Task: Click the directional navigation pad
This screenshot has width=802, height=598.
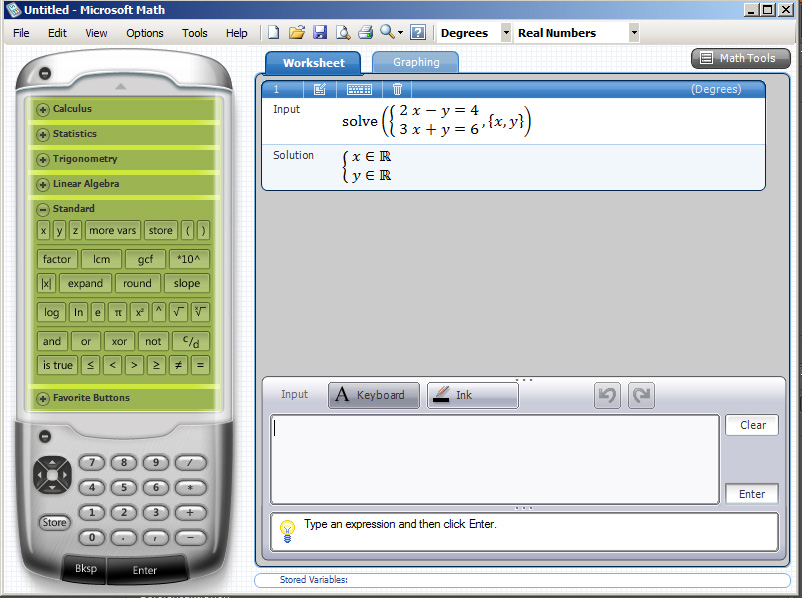Action: [52, 475]
